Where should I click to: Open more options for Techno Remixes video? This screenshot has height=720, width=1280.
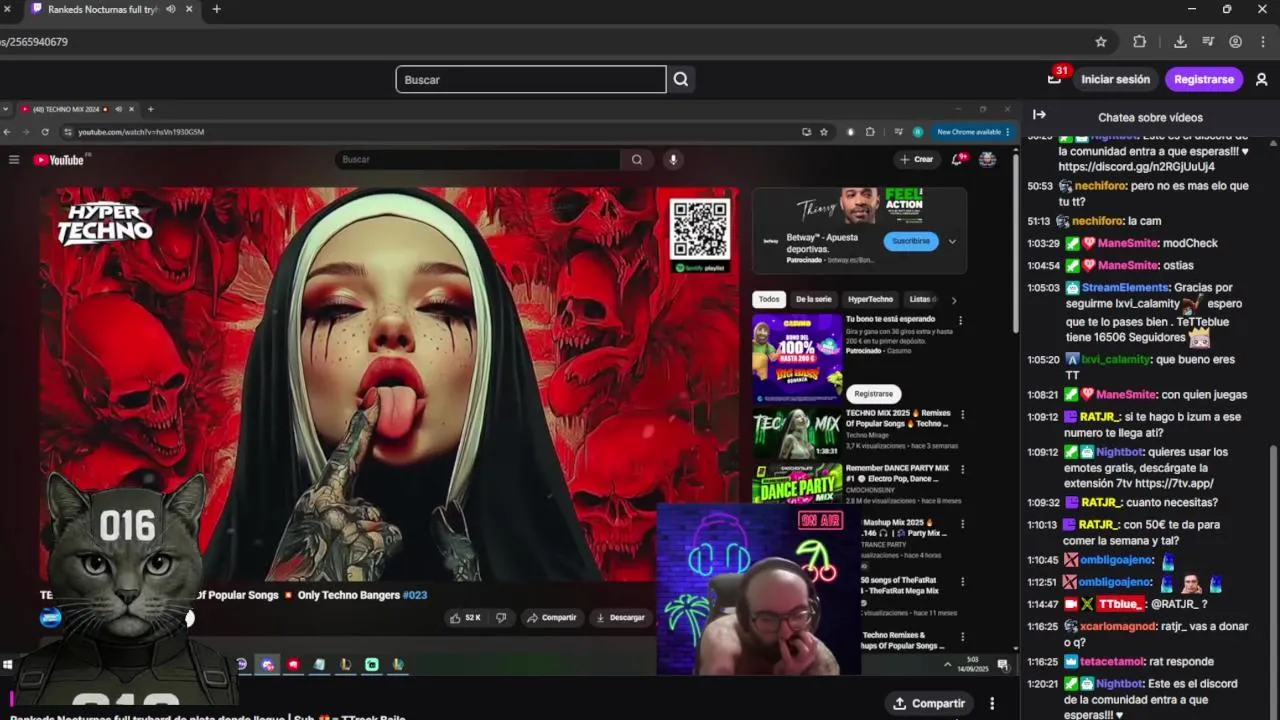click(x=963, y=636)
